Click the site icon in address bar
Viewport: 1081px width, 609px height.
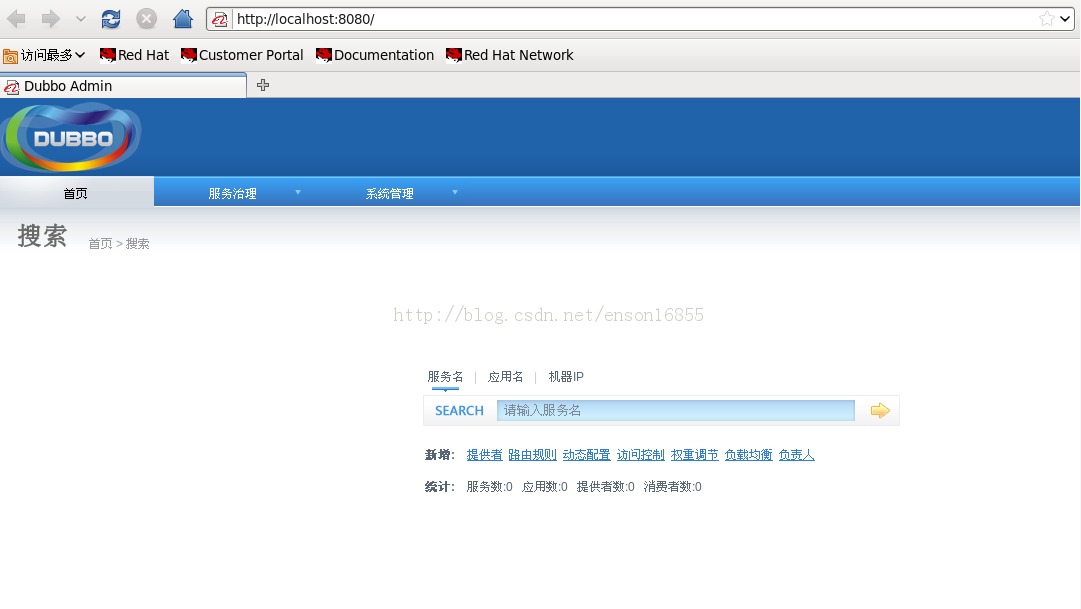tap(220, 19)
